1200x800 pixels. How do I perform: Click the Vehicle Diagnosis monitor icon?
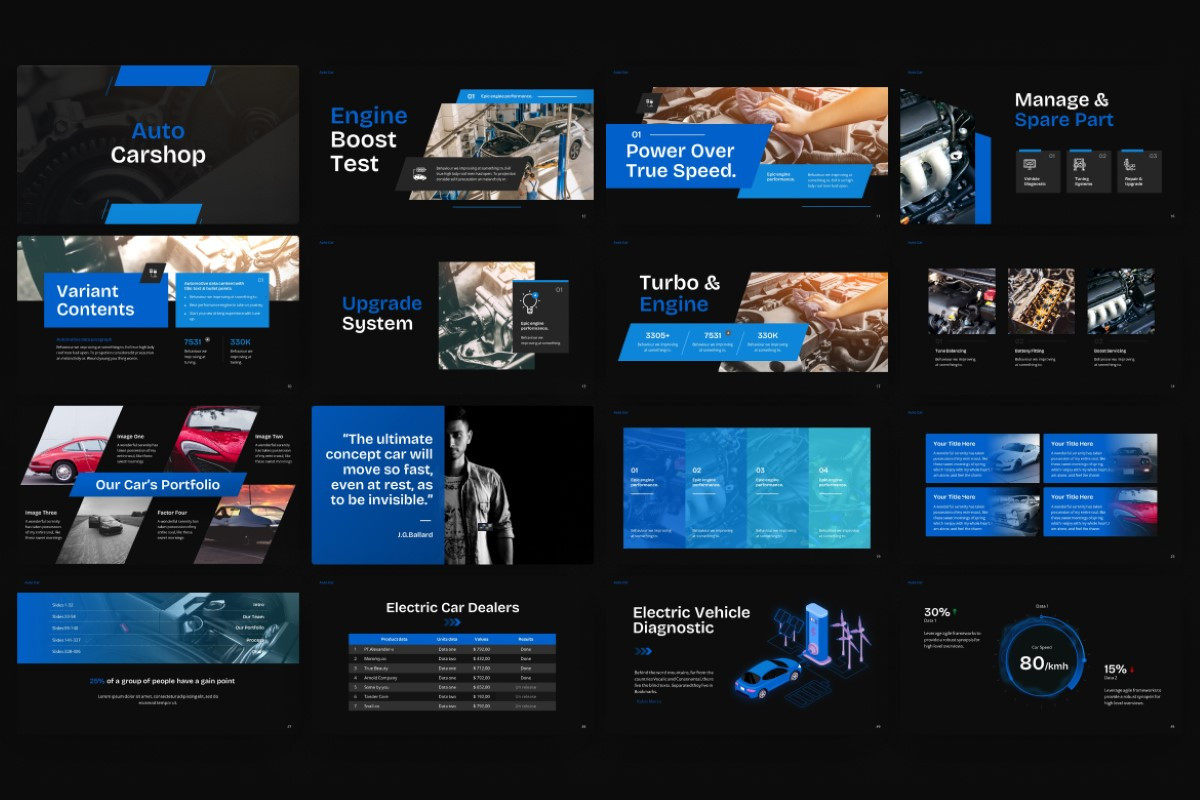1029,164
